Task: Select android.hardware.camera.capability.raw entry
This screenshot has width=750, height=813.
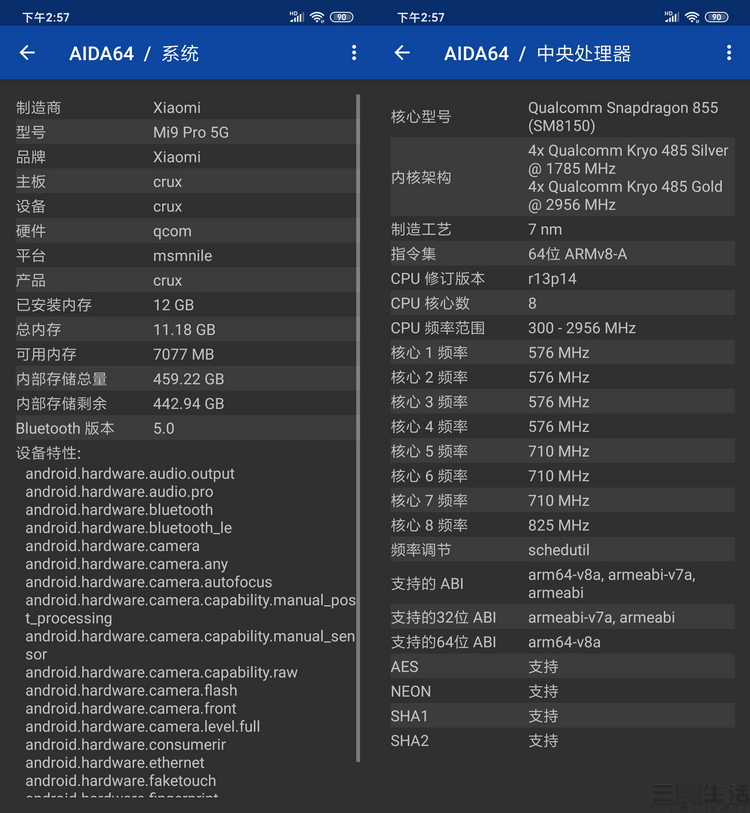Action: (161, 672)
